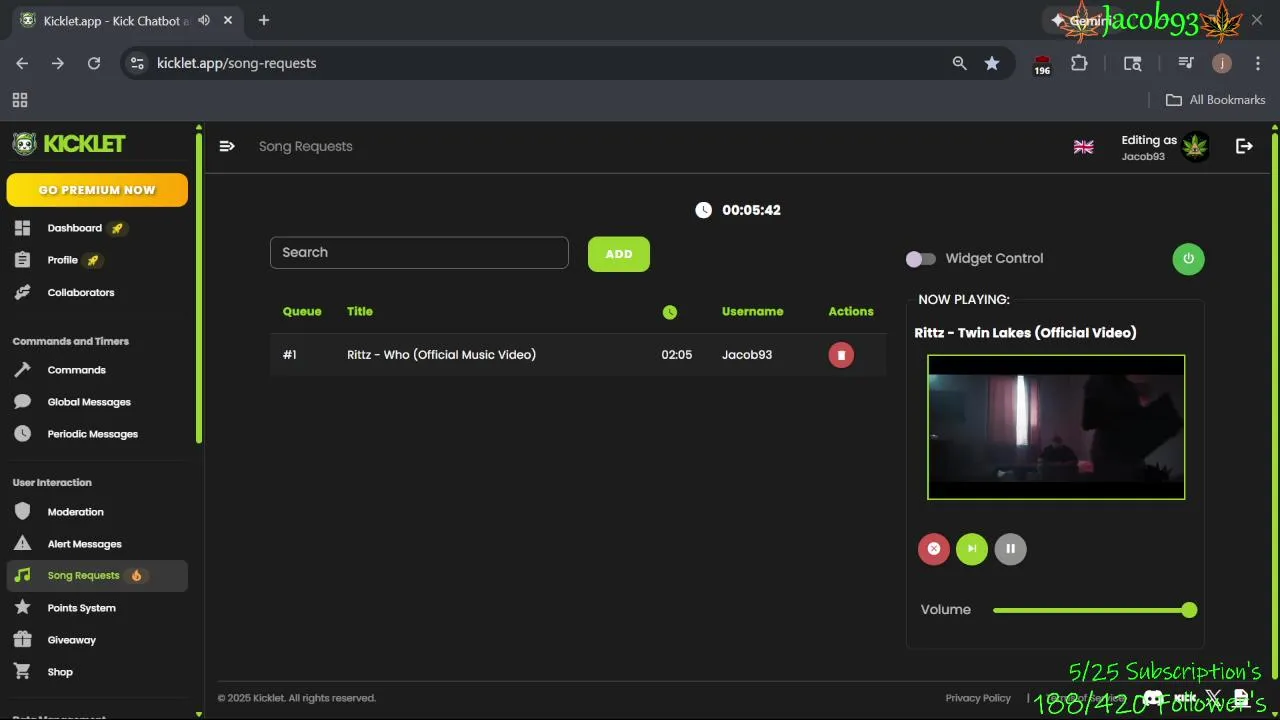The width and height of the screenshot is (1280, 720).
Task: Click the browser back arrow
Action: point(22,63)
